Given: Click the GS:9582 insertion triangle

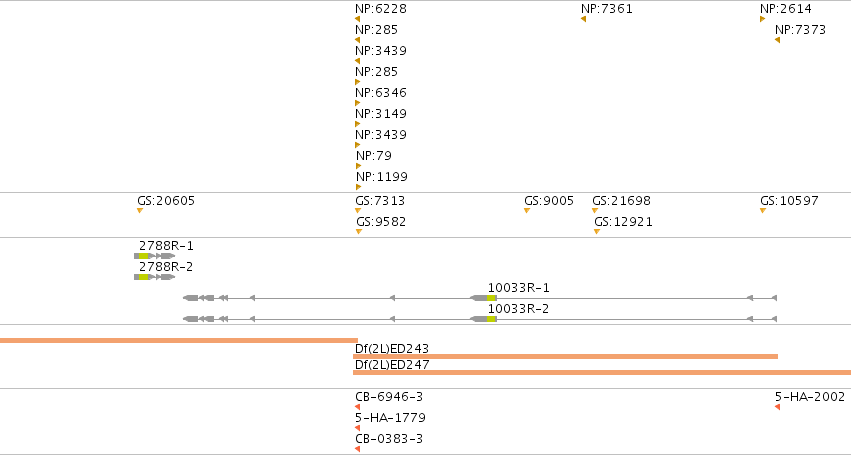Looking at the screenshot, I should pyautogui.click(x=359, y=232).
